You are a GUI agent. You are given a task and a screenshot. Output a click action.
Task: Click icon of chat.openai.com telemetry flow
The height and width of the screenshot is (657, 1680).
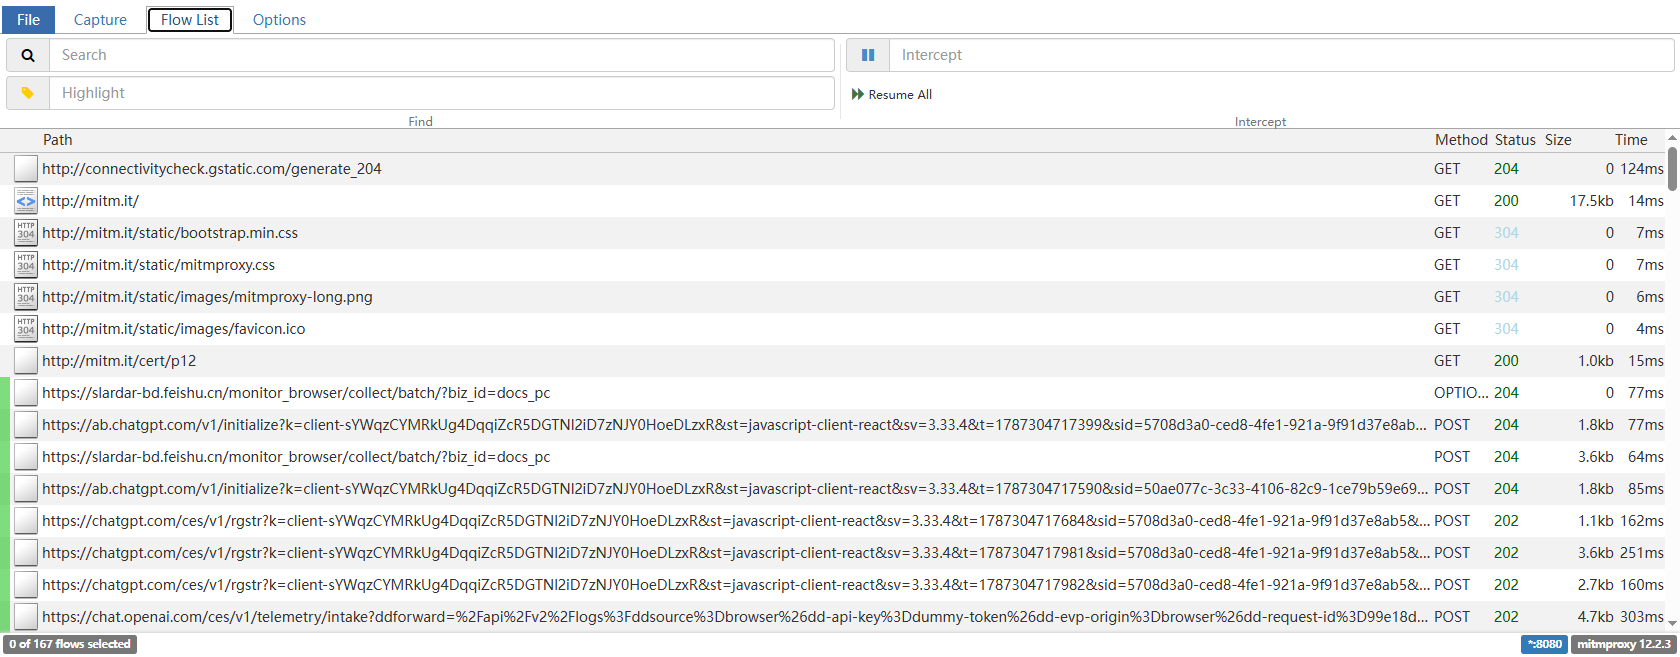pyautogui.click(x=26, y=617)
